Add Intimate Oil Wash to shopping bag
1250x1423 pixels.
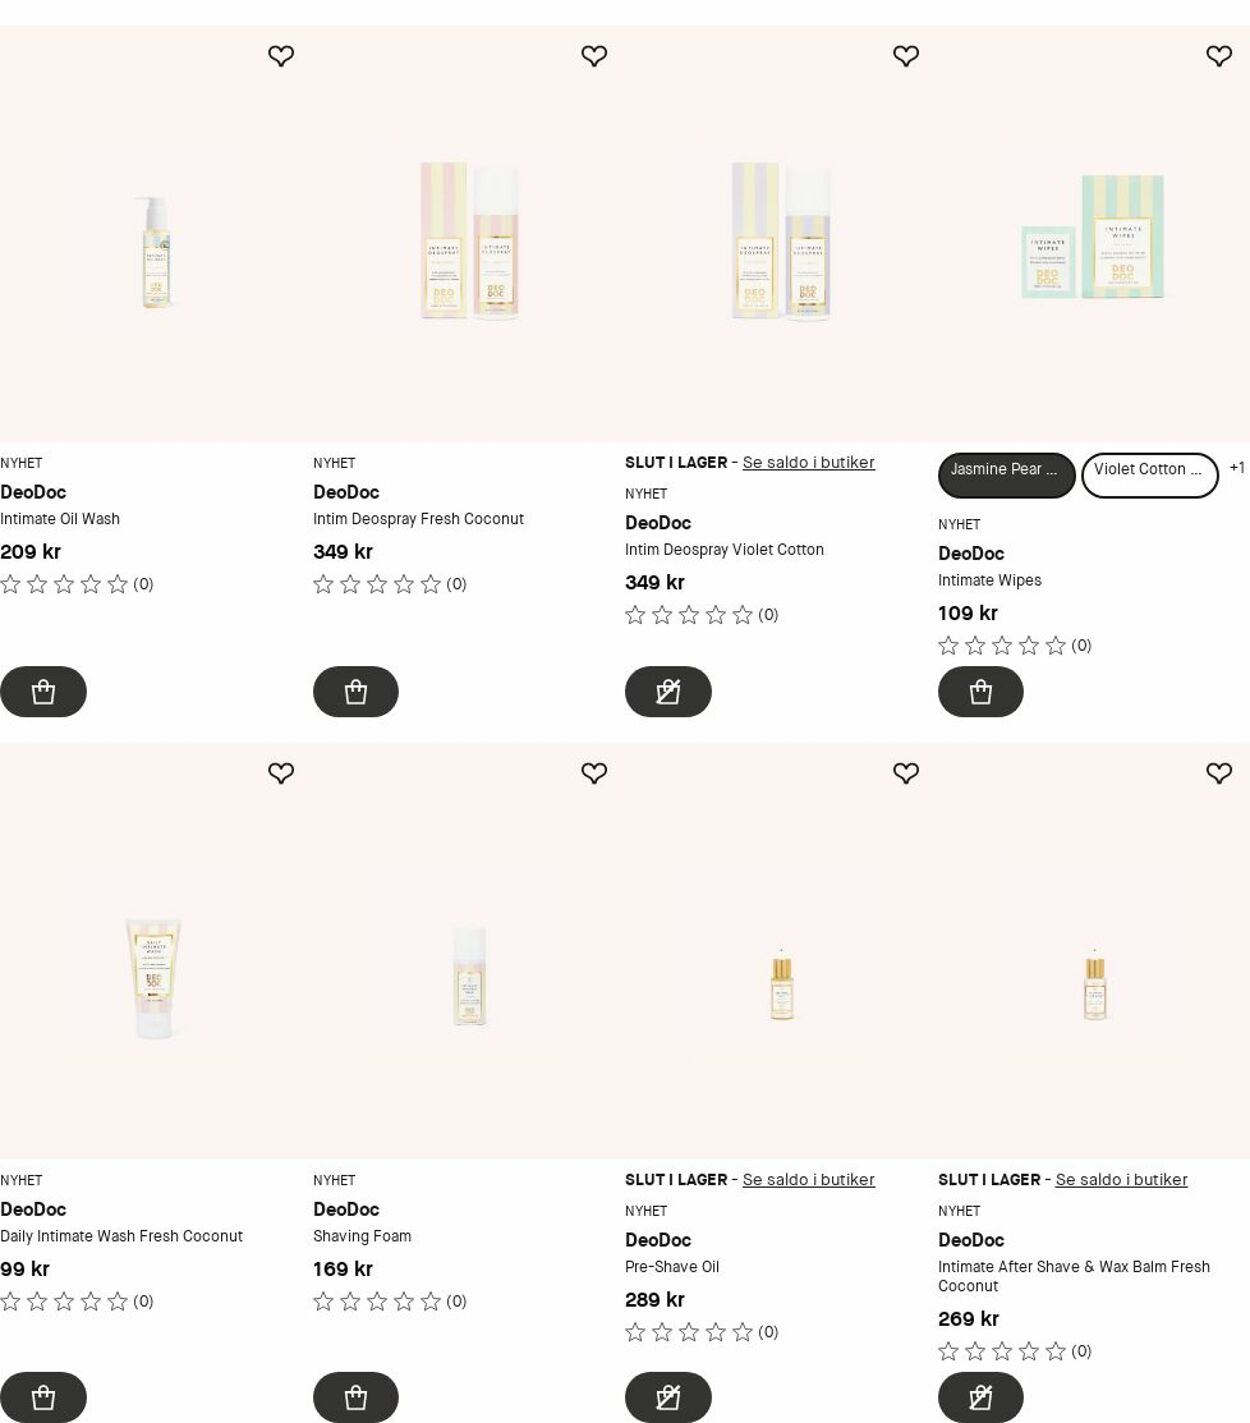(x=43, y=691)
